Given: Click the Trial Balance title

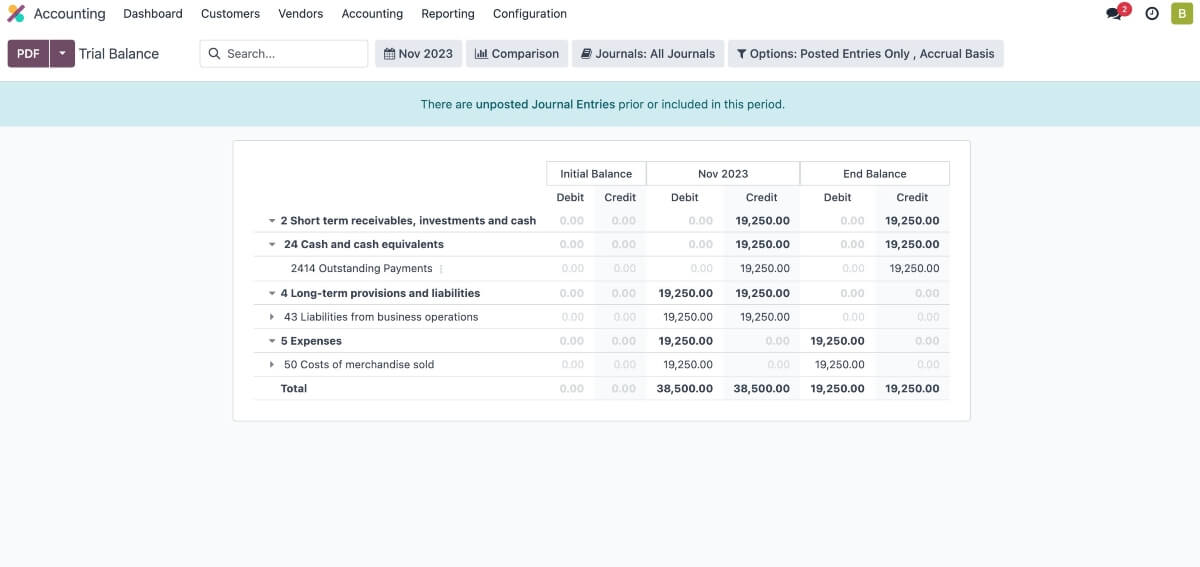Looking at the screenshot, I should 119,54.
